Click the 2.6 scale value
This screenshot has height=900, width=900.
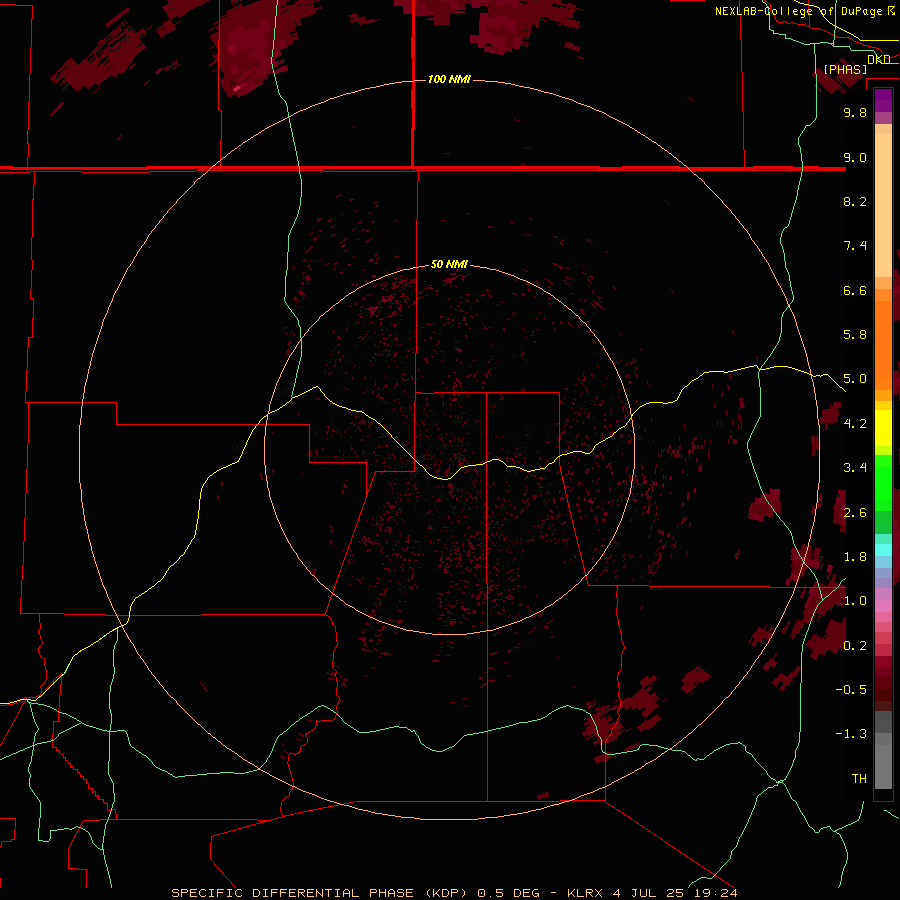[855, 513]
